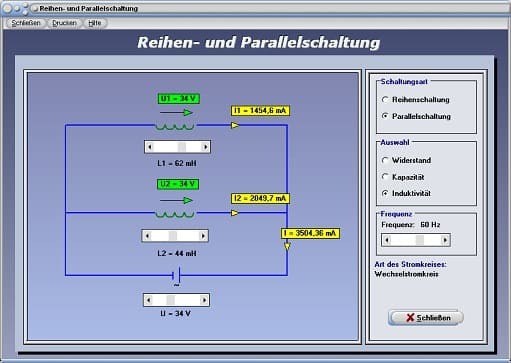
Task: Increase frequency with right scrollbar arrow
Action: [445, 240]
